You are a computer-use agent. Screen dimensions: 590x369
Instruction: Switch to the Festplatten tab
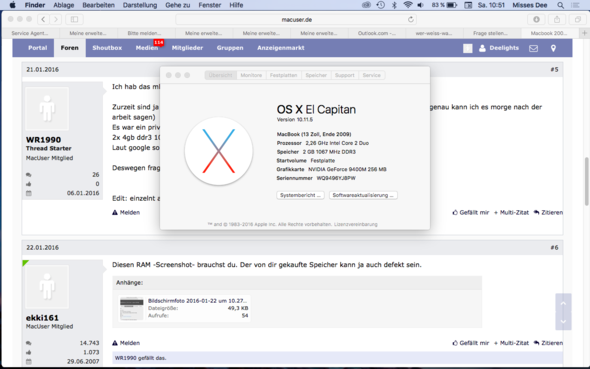283,75
